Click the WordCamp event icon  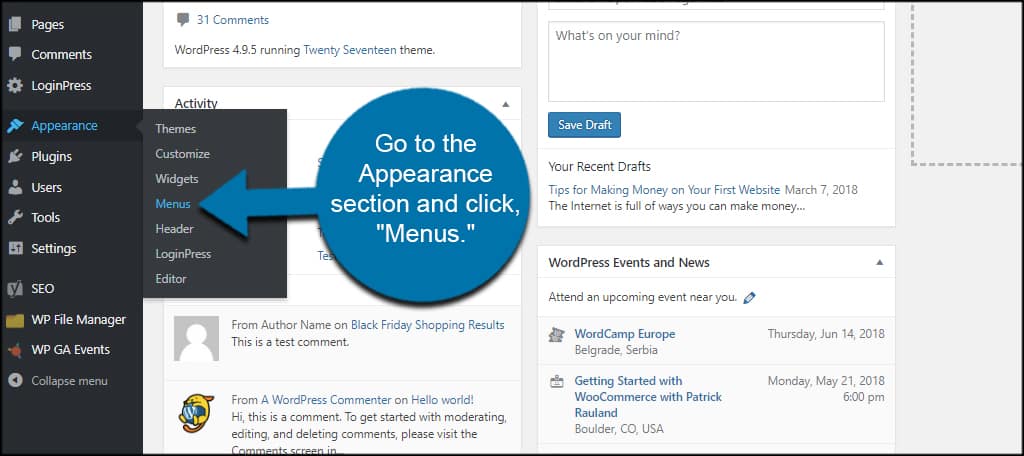[556, 334]
